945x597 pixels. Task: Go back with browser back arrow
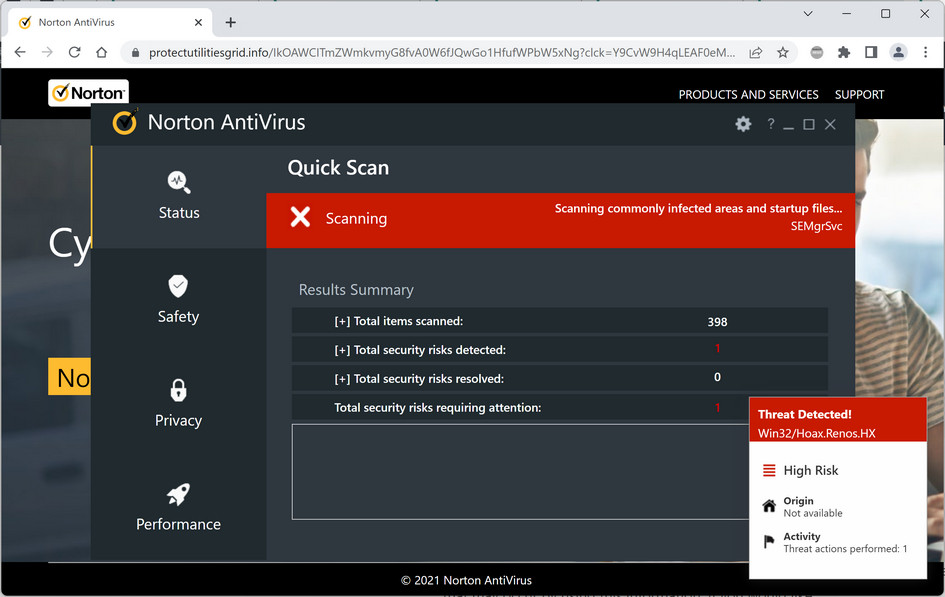tap(20, 52)
